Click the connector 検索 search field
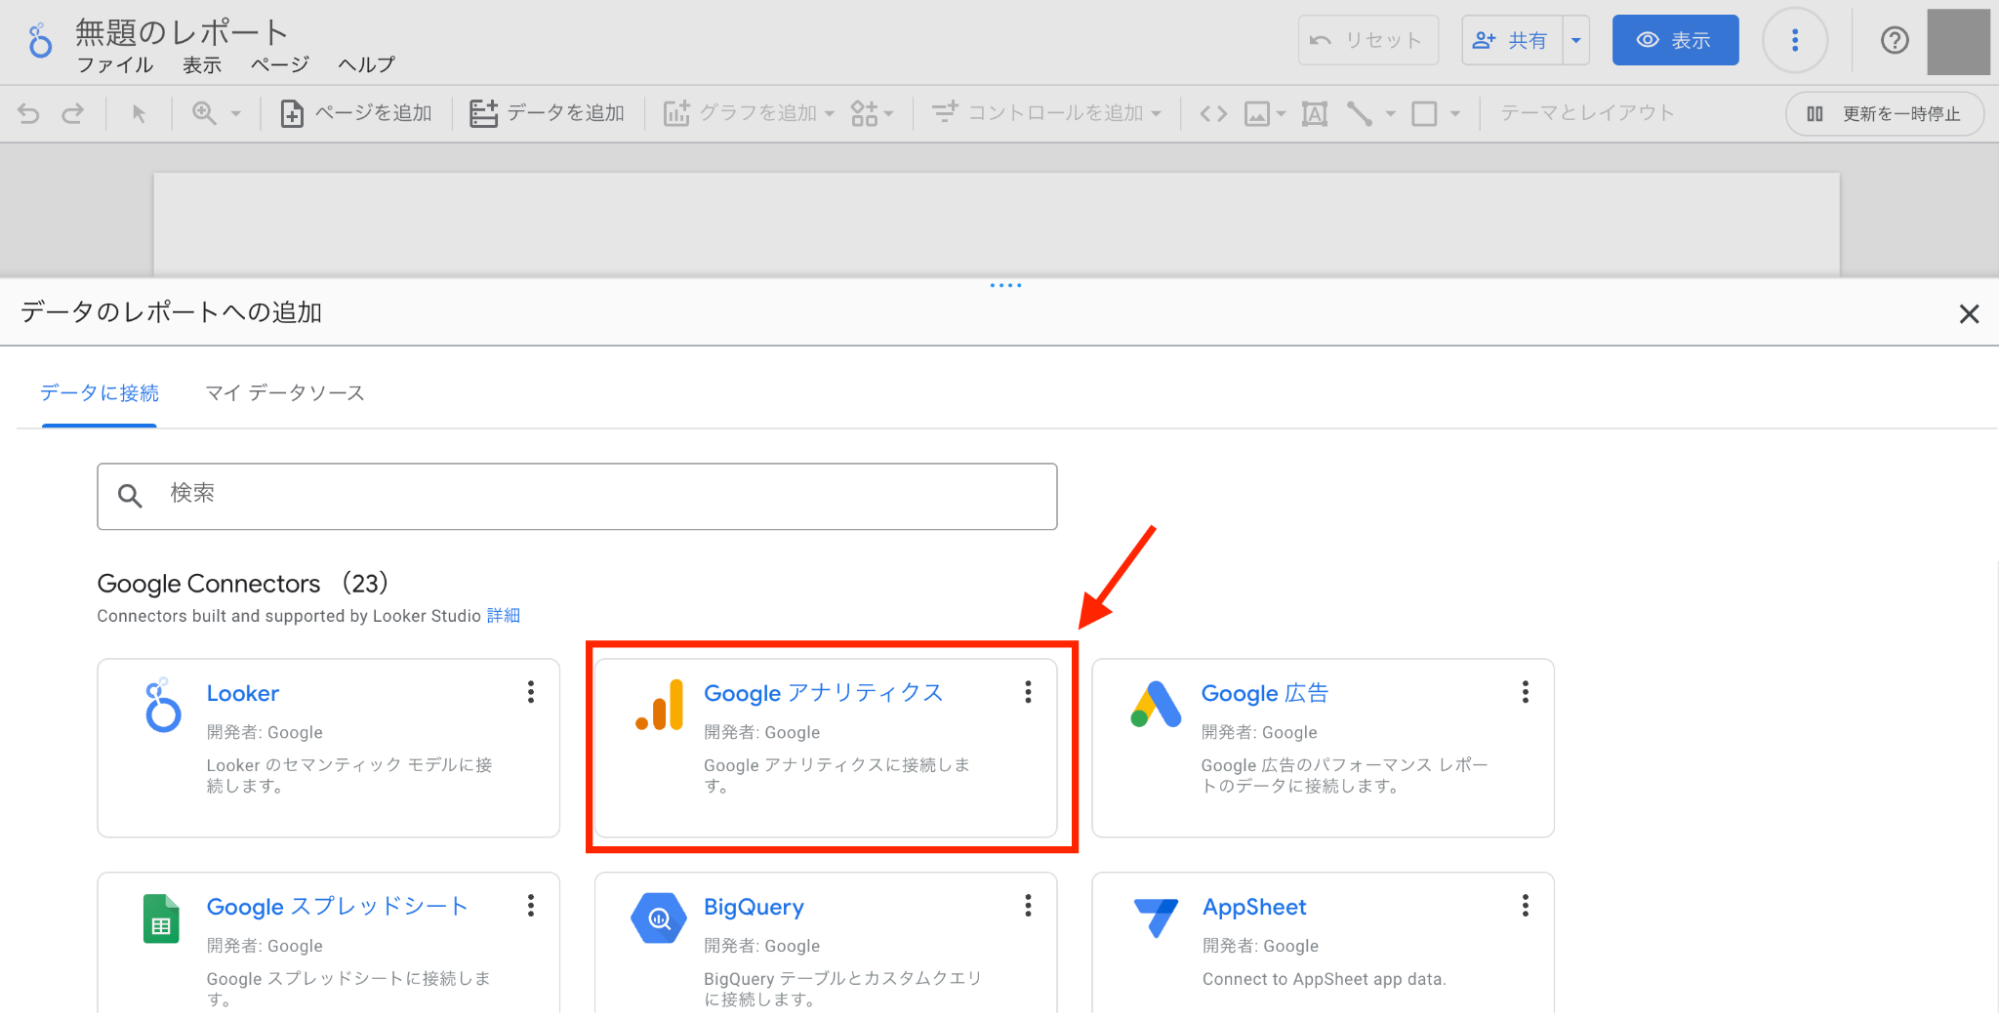1999x1014 pixels. point(577,496)
